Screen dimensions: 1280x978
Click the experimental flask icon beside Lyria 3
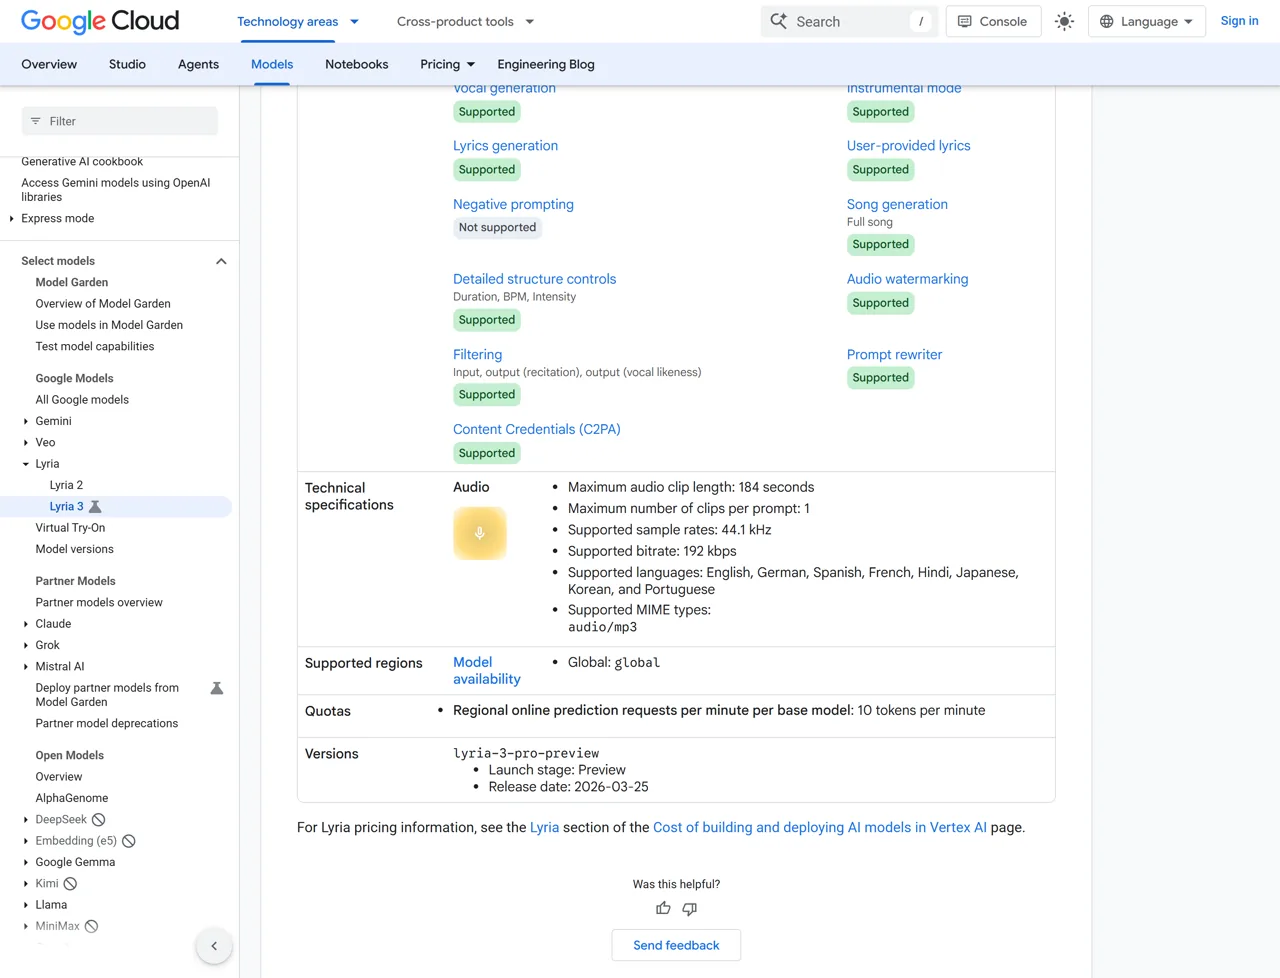[x=96, y=507]
